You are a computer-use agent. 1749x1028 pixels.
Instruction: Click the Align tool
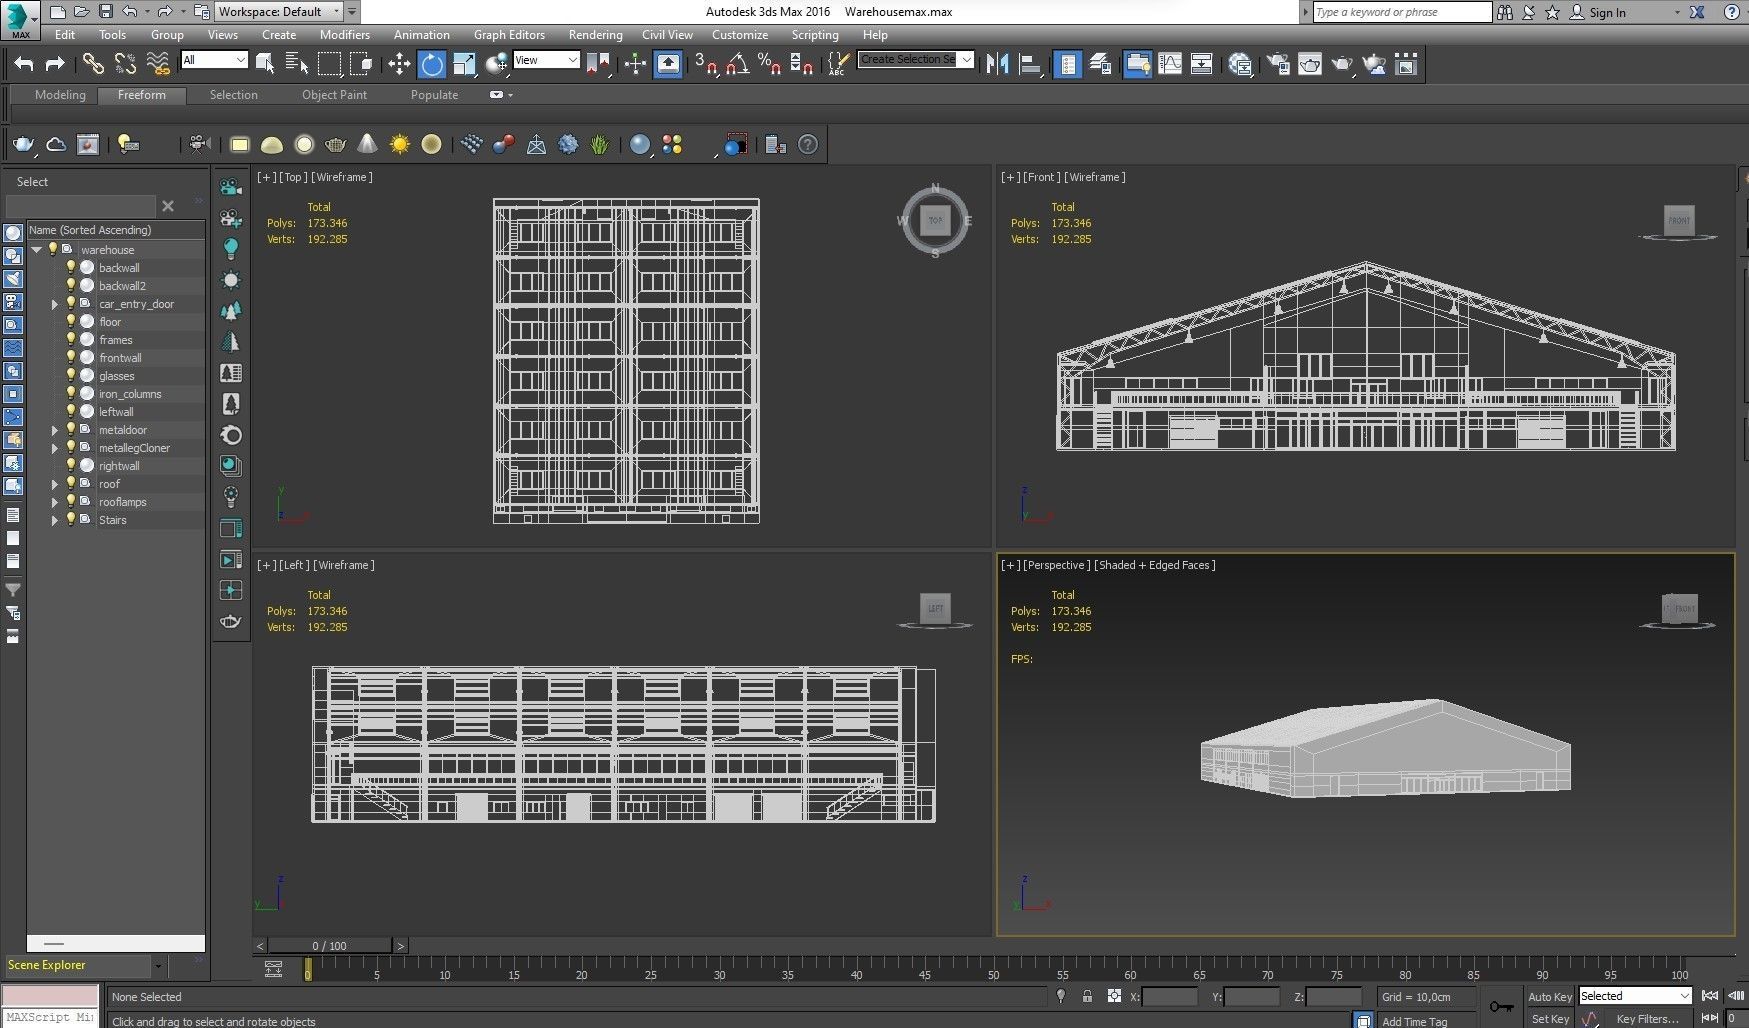coord(1029,64)
